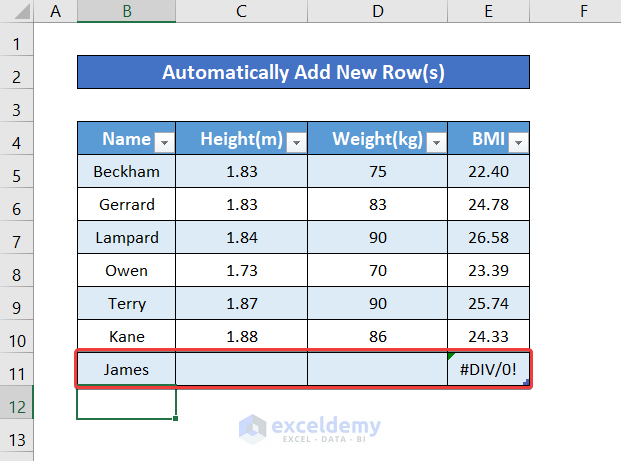The width and height of the screenshot is (621, 461).
Task: Select the cell containing James
Action: click(x=126, y=369)
